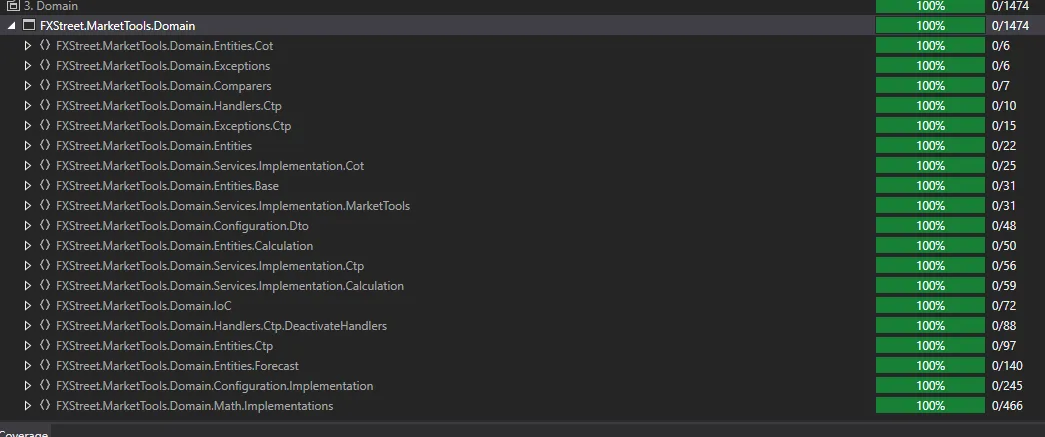Click namespace icon of Entities.Calculation row

pos(45,246)
